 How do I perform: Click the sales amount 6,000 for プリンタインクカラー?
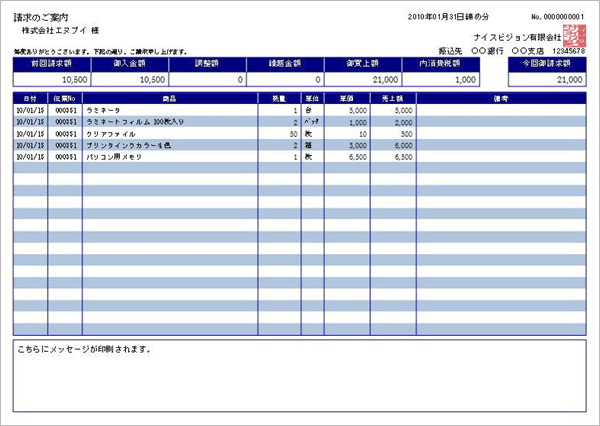click(x=404, y=146)
